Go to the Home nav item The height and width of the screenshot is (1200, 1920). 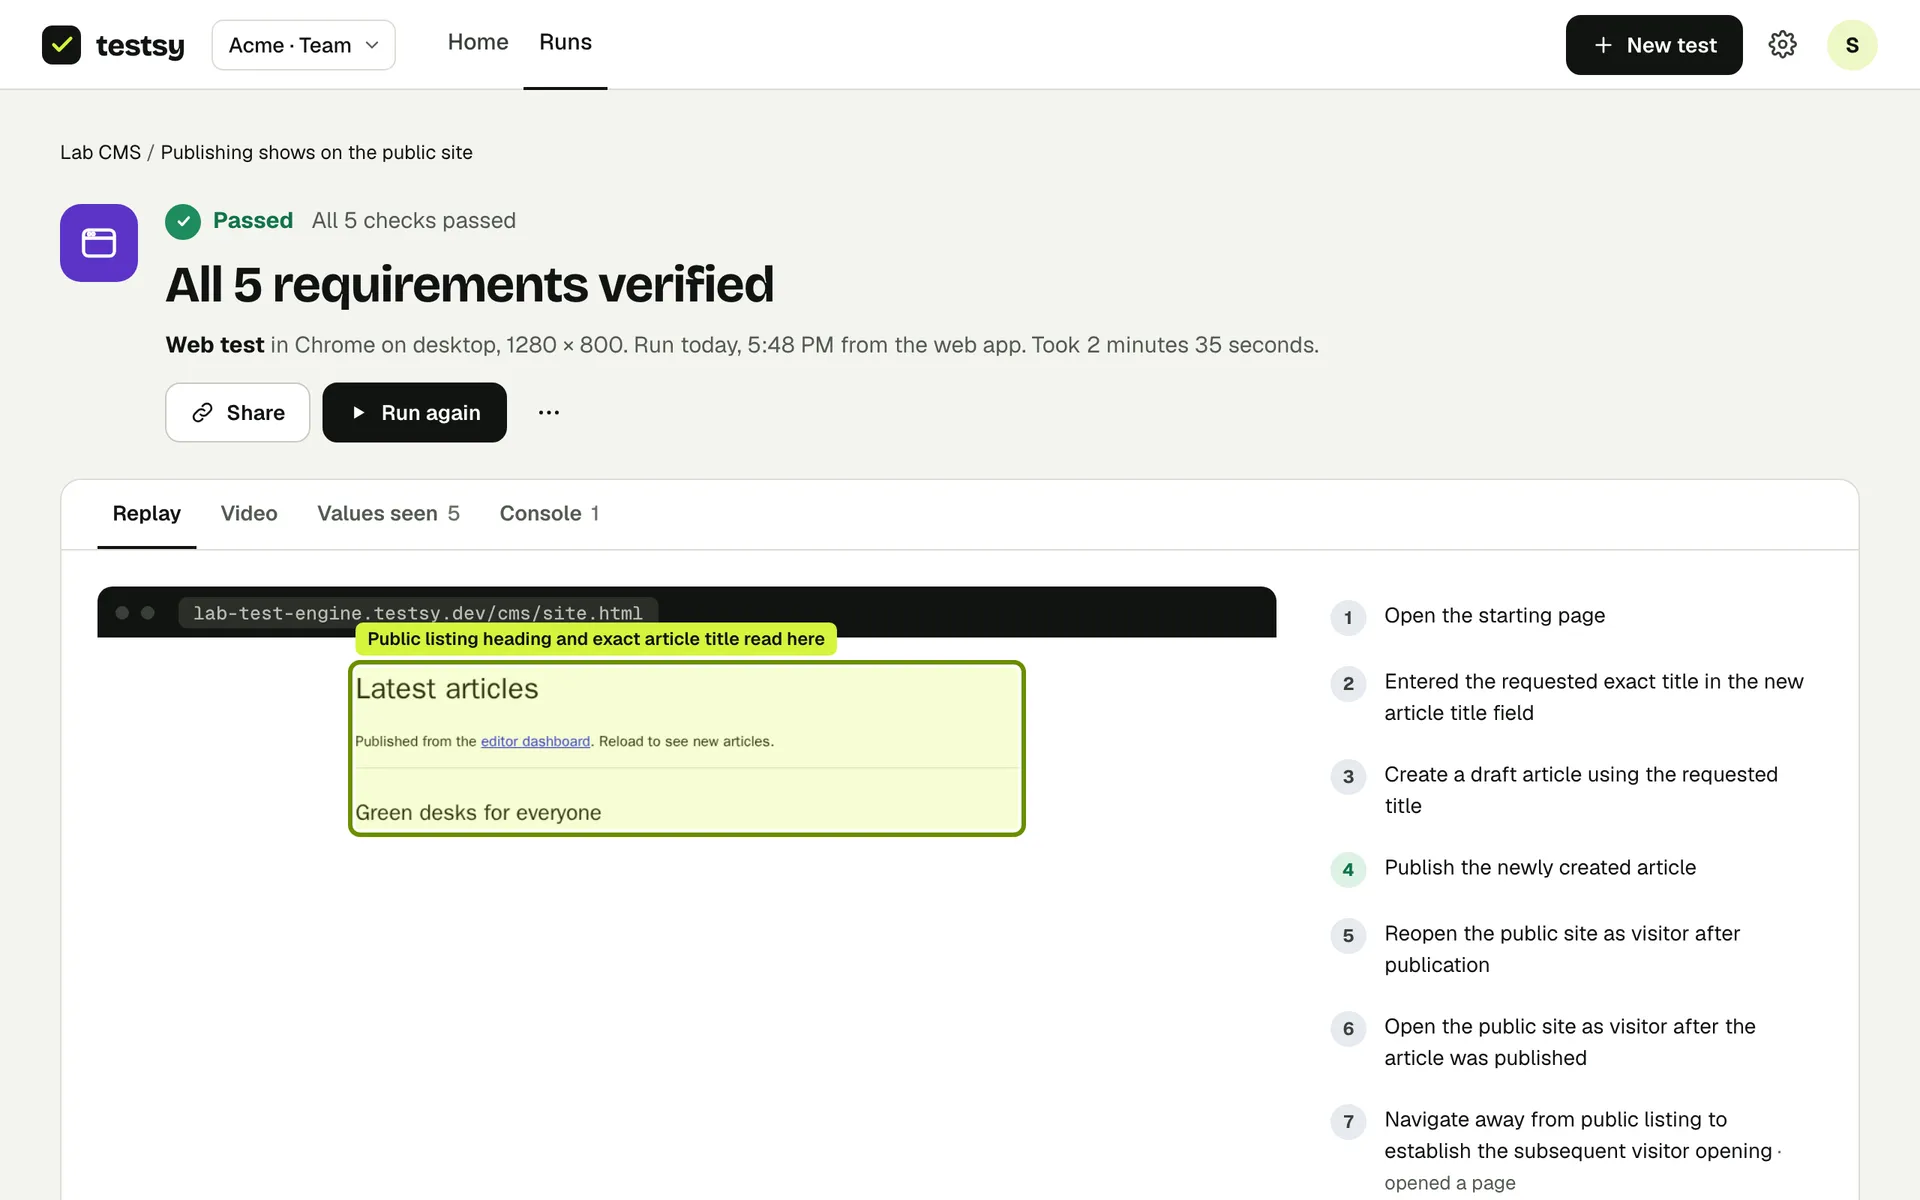coord(478,42)
